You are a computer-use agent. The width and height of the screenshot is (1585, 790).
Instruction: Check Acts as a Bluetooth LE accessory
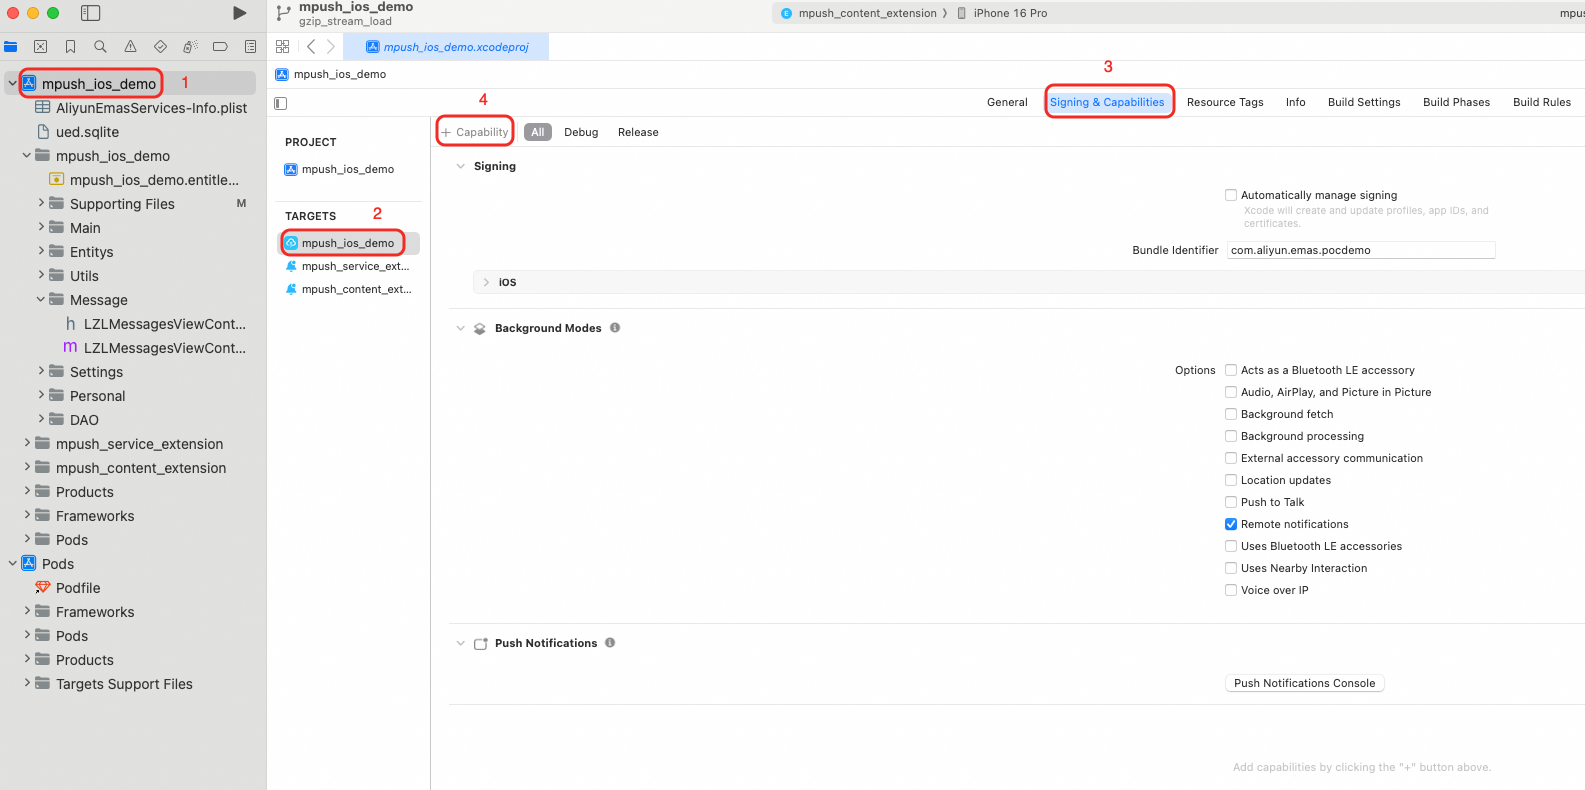pyautogui.click(x=1231, y=370)
